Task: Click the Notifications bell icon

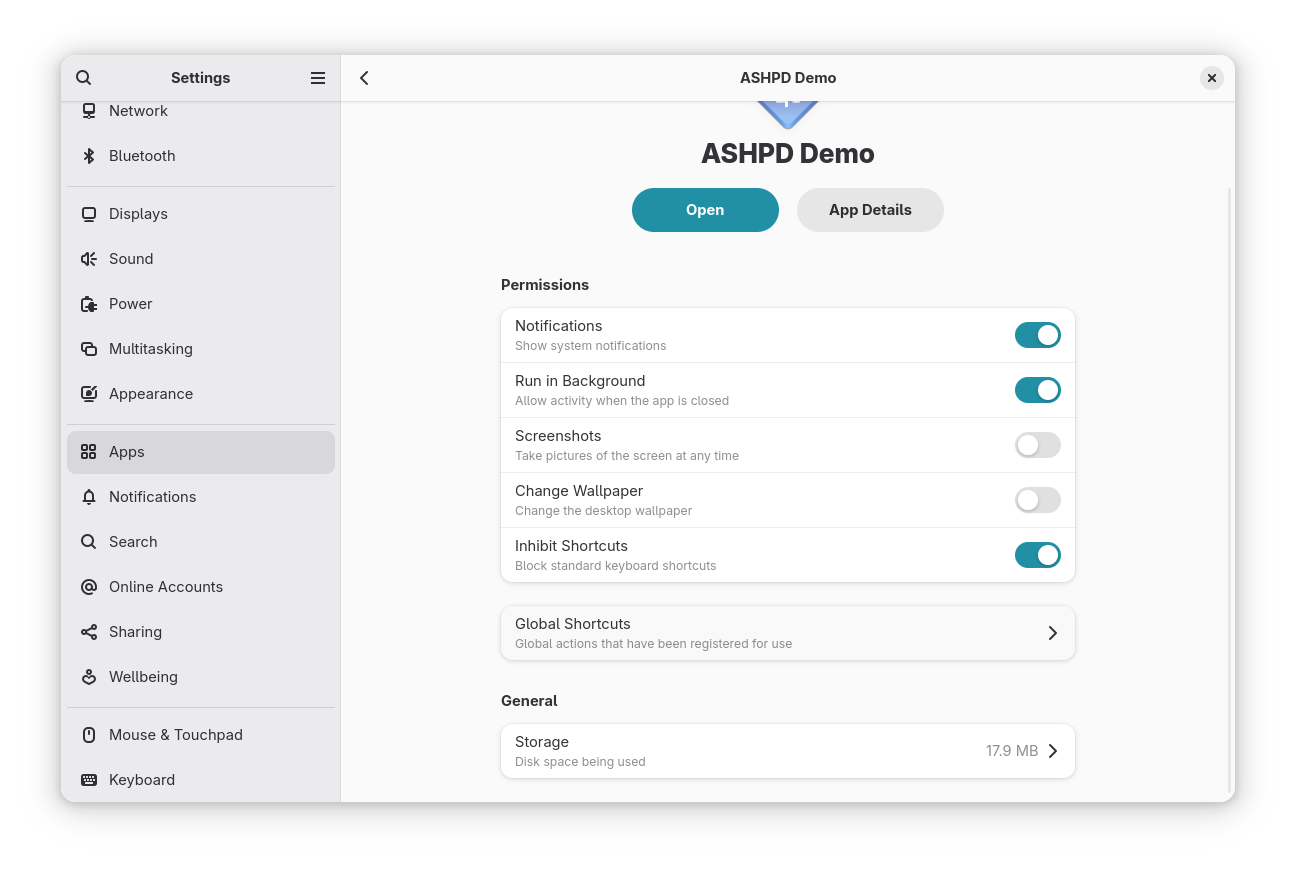Action: [x=89, y=497]
